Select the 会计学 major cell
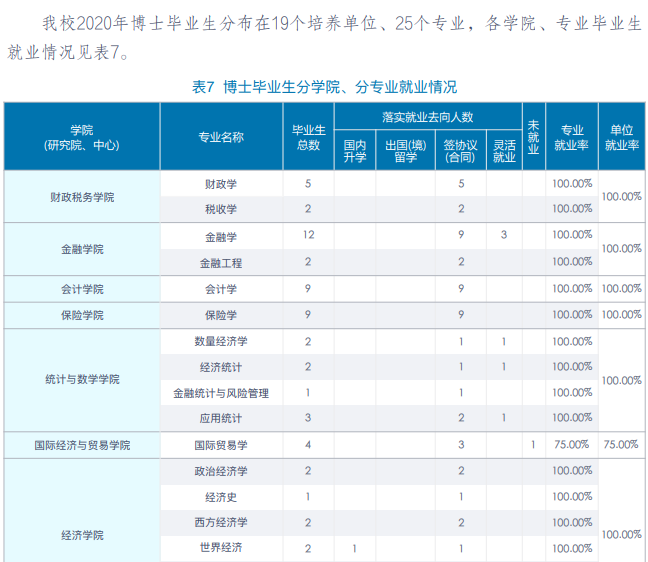The width and height of the screenshot is (648, 562). (221, 289)
